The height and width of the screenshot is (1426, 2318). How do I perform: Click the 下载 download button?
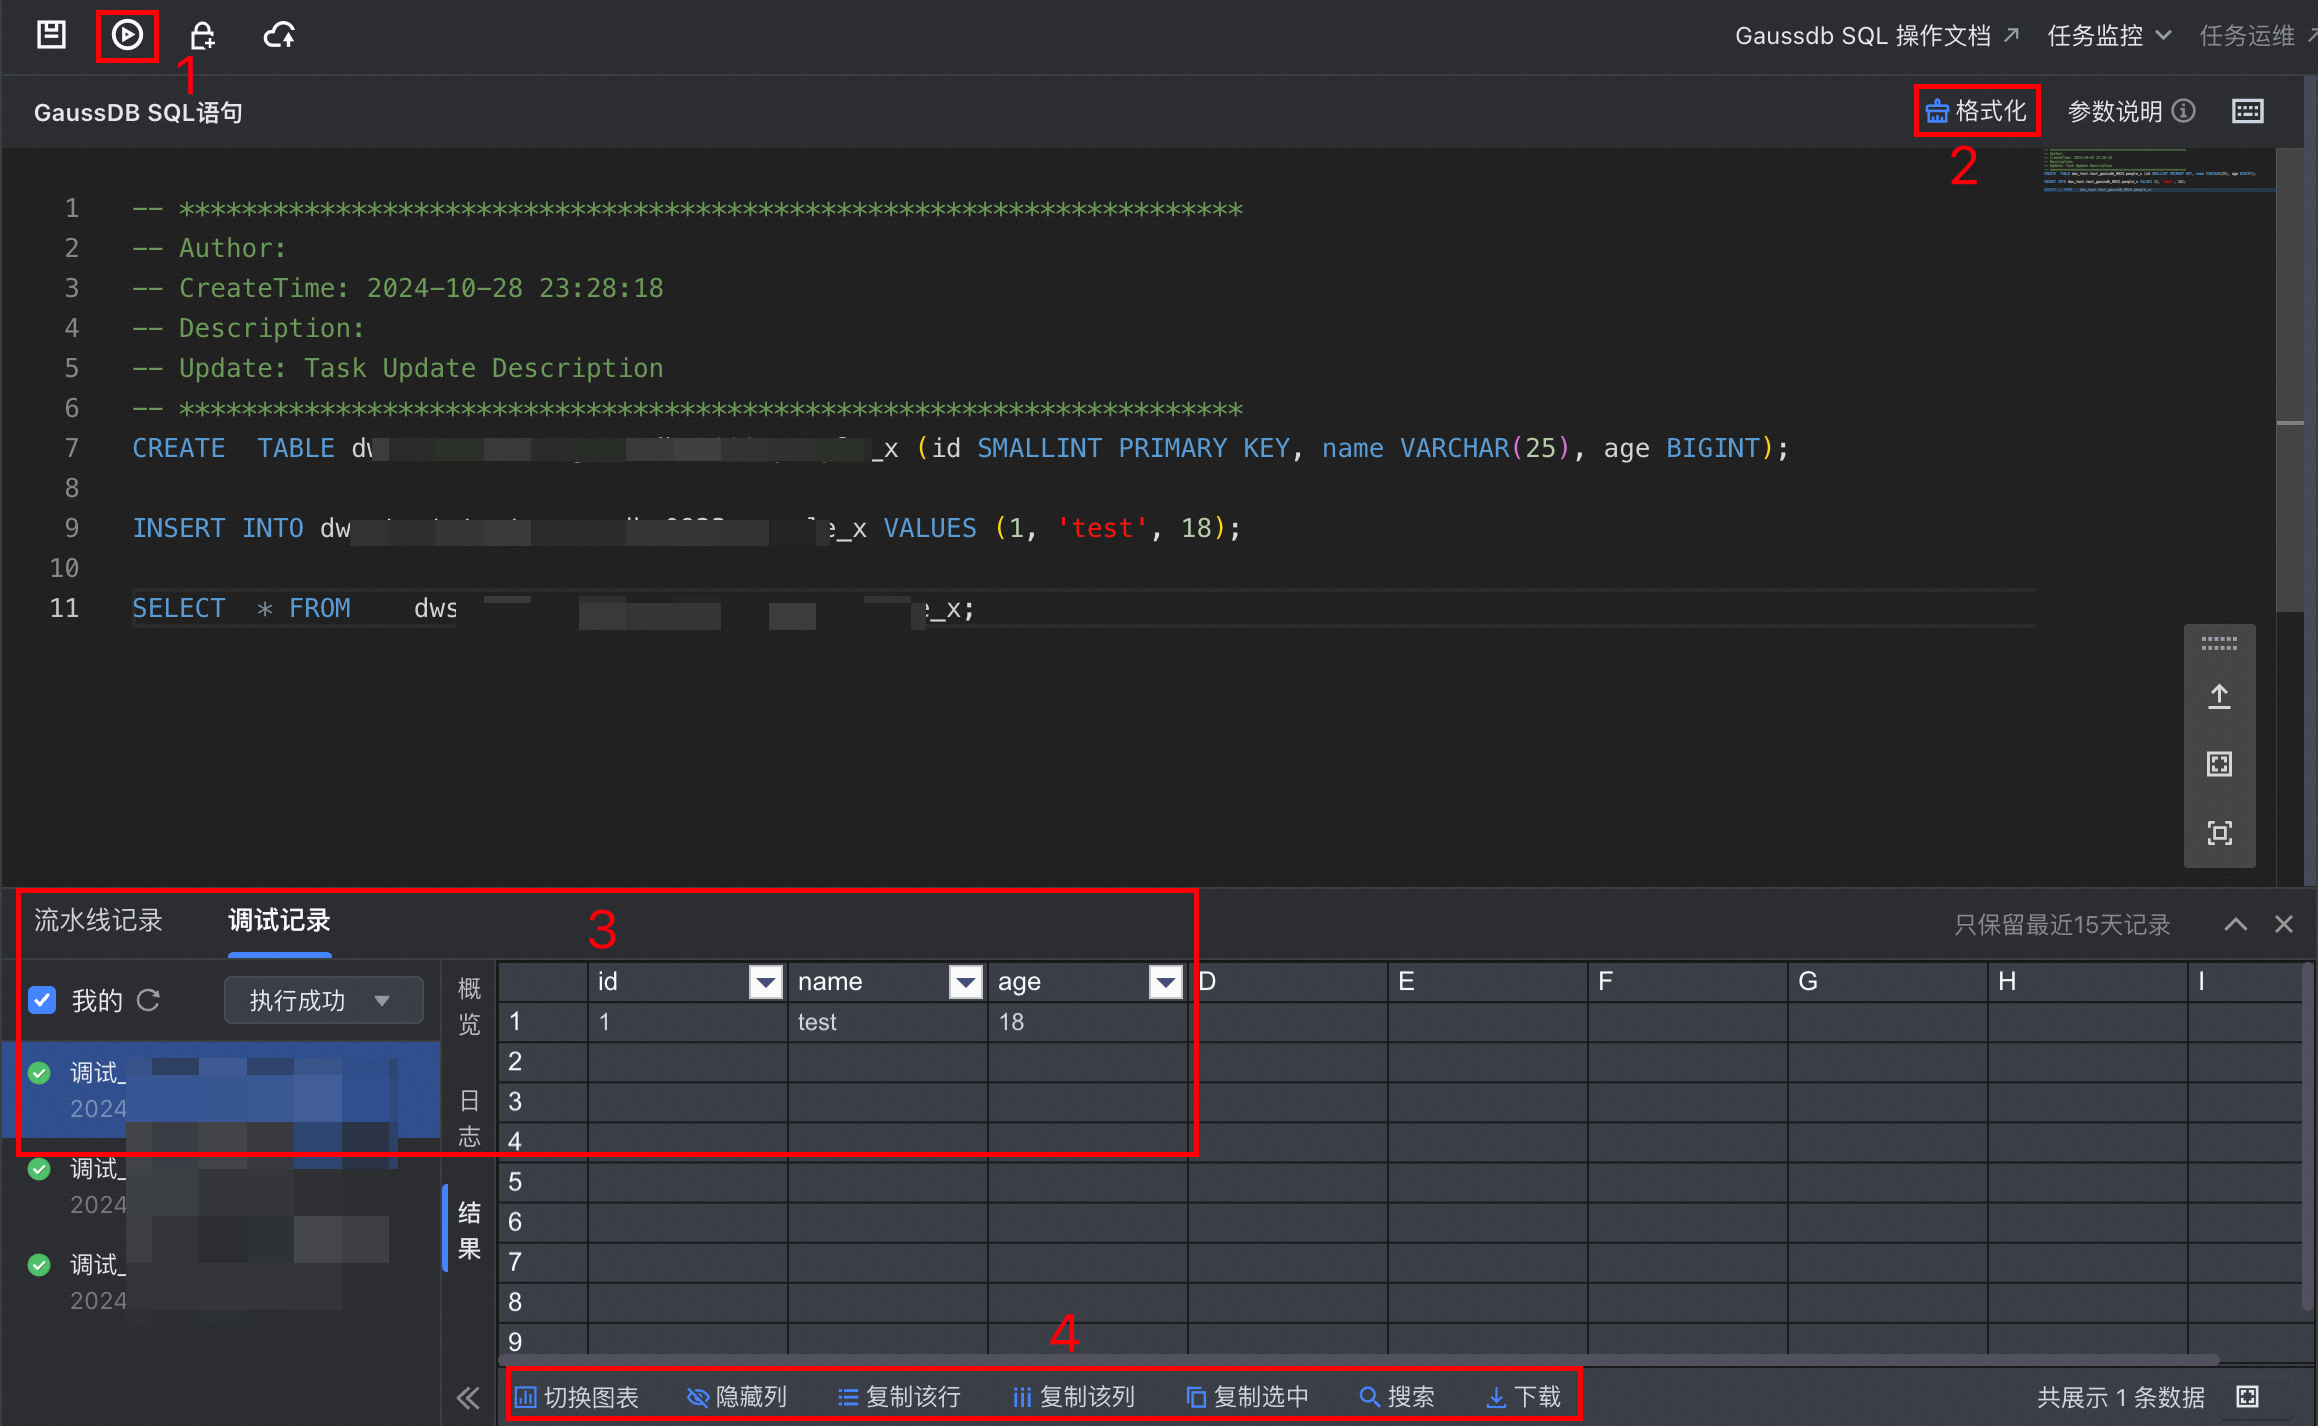click(1524, 1397)
